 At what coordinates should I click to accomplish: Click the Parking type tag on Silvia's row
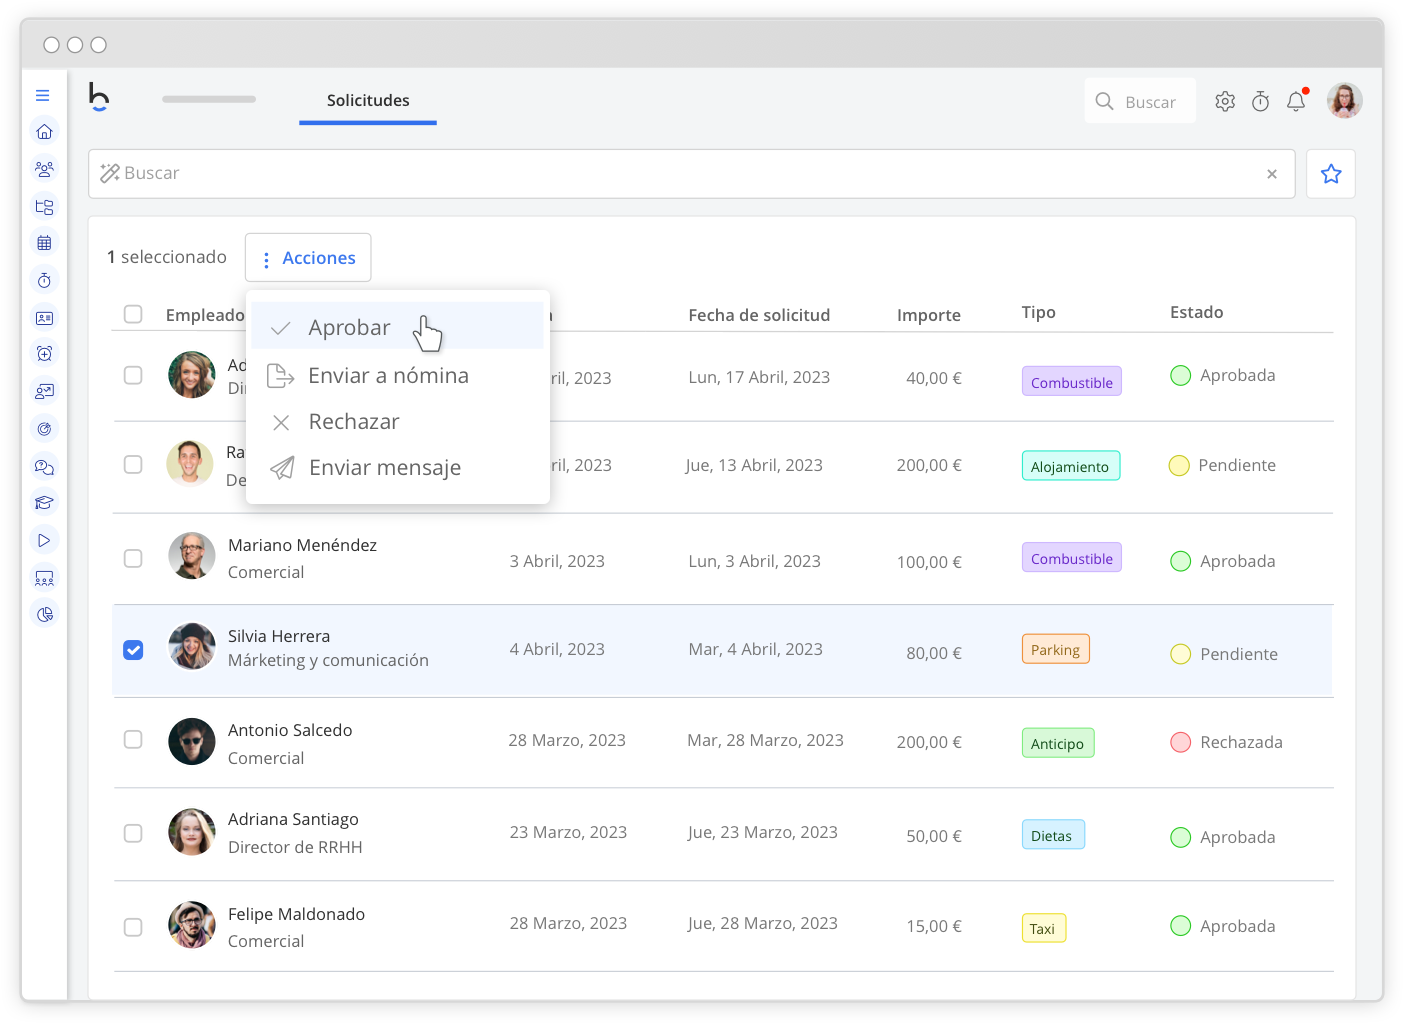[1055, 648]
